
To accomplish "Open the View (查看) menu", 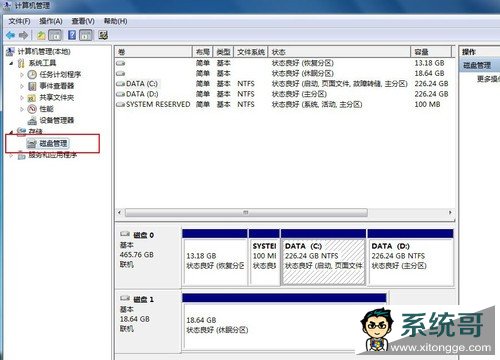I will (83, 21).
